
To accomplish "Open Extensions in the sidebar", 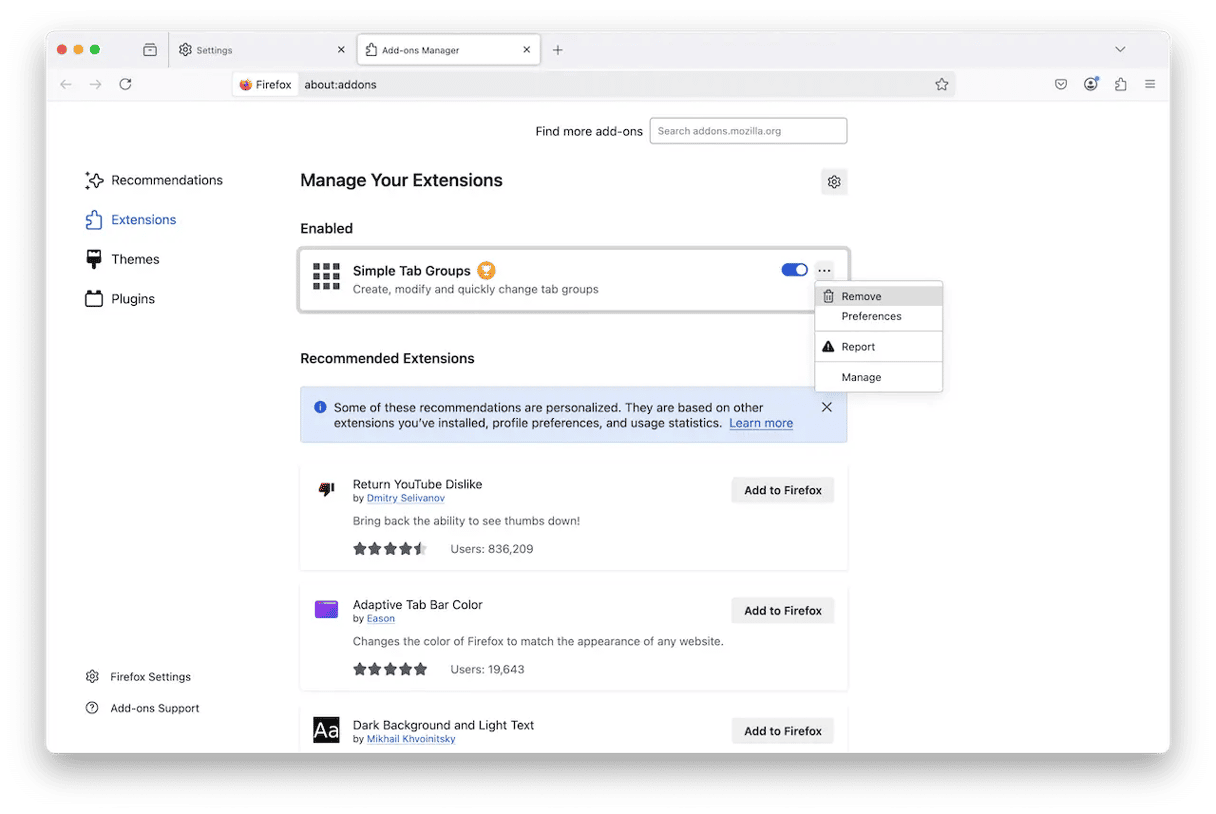I will [131, 220].
